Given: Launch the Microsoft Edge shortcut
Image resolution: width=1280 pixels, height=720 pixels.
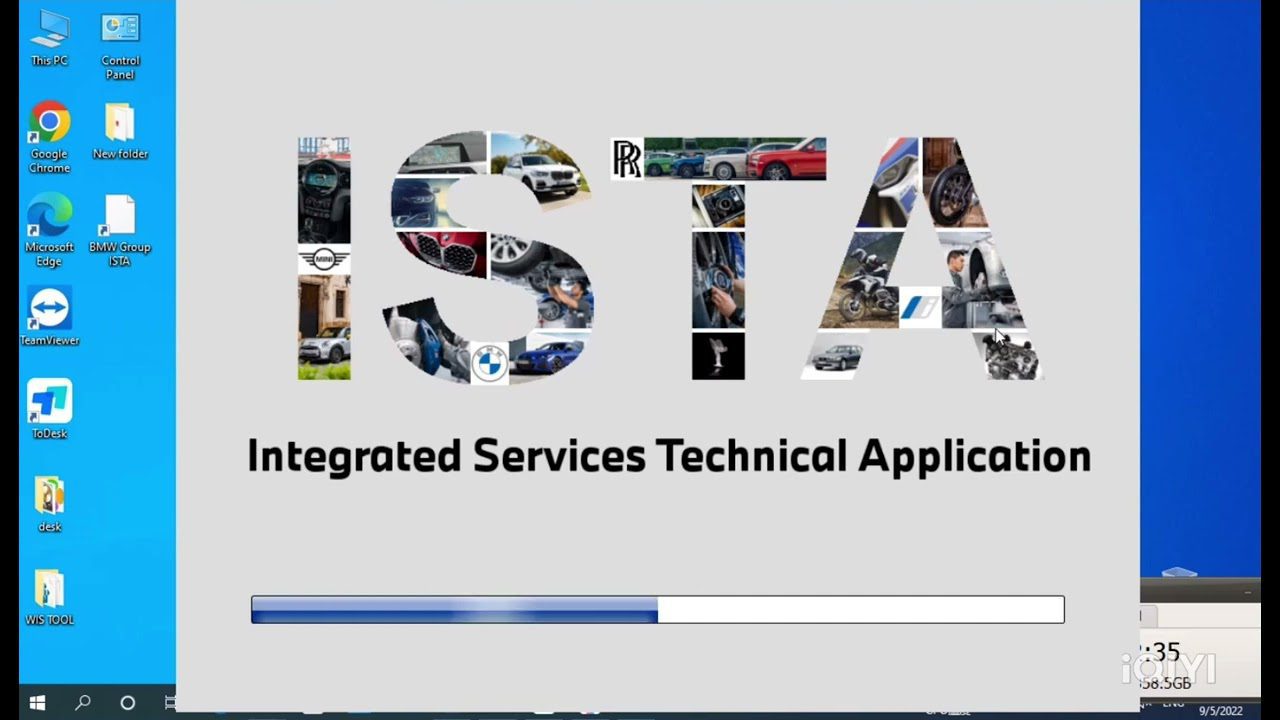Looking at the screenshot, I should click(x=49, y=230).
